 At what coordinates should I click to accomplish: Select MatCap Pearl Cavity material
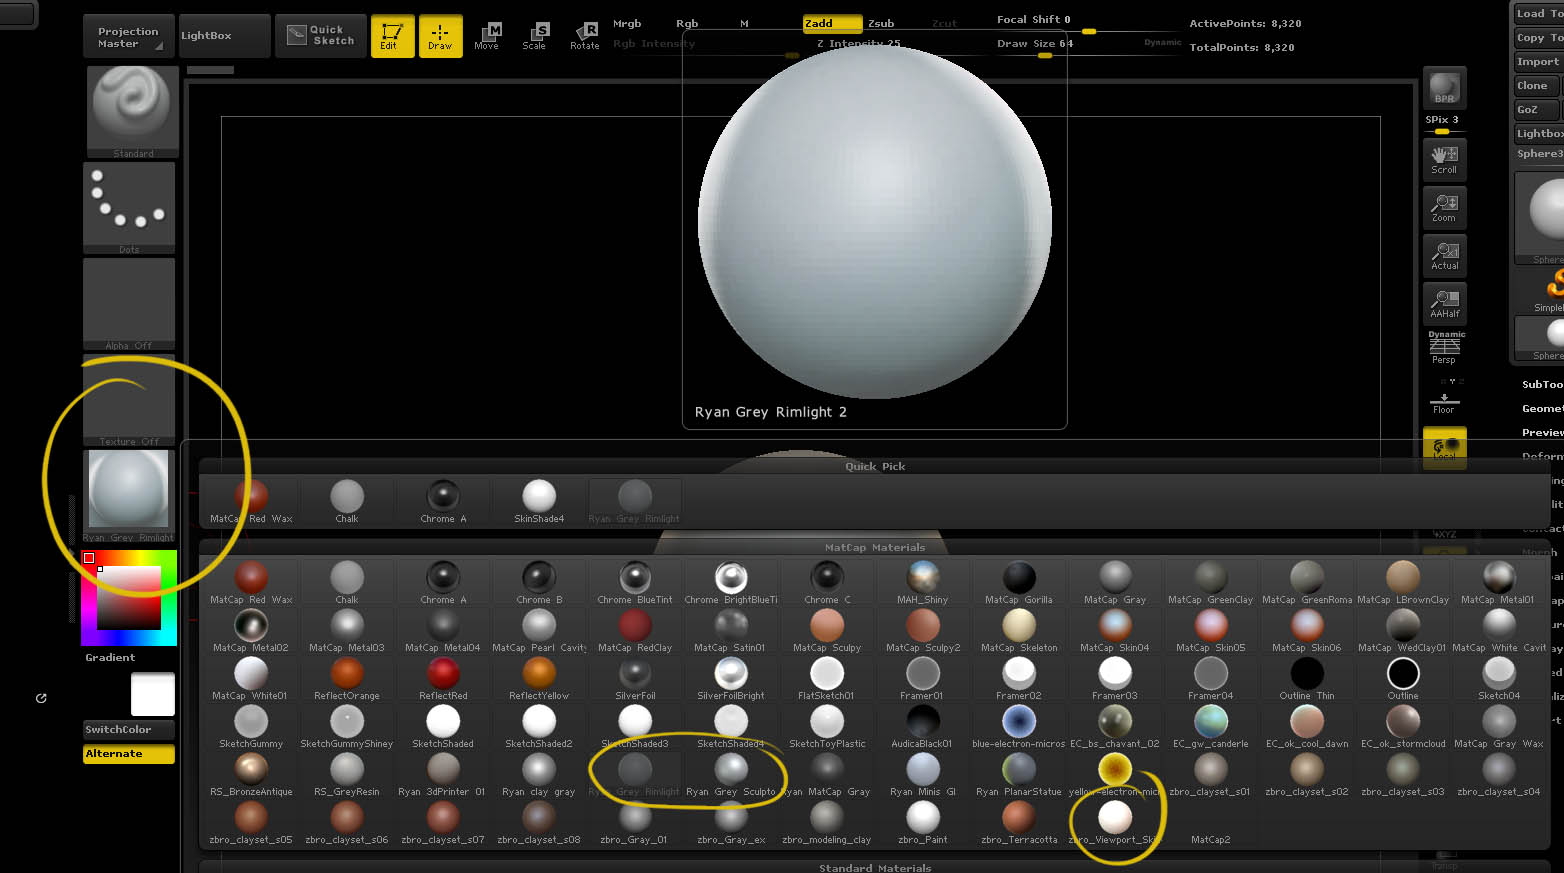click(x=539, y=630)
